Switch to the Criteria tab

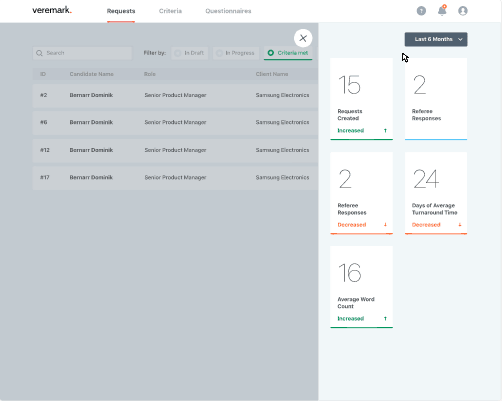(170, 11)
